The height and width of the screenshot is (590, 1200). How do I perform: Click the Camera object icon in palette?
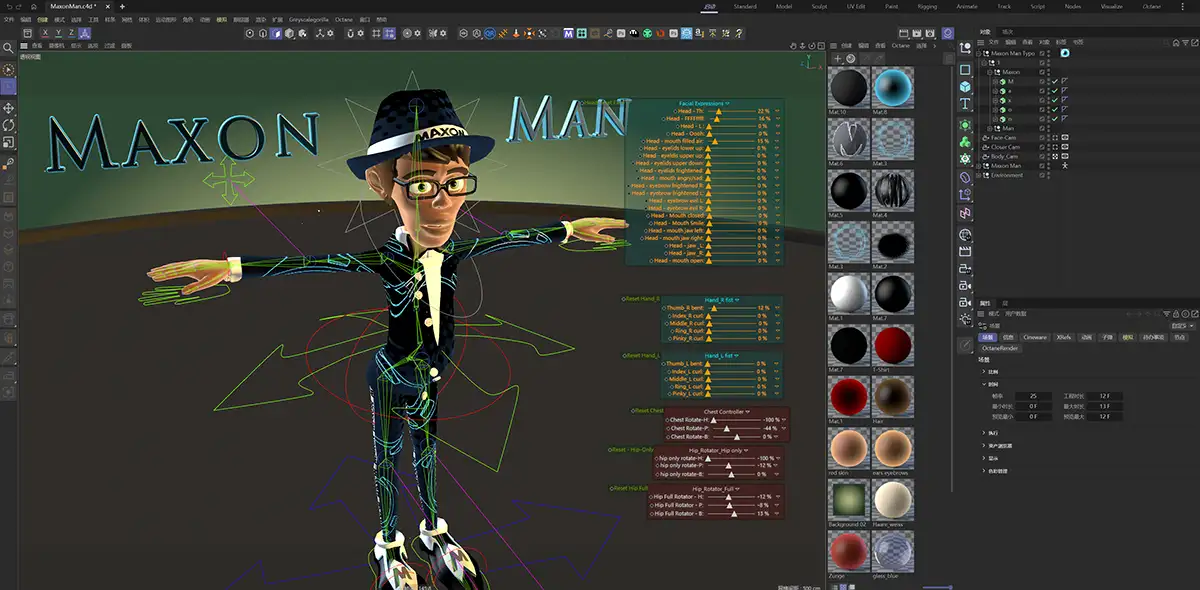965,286
